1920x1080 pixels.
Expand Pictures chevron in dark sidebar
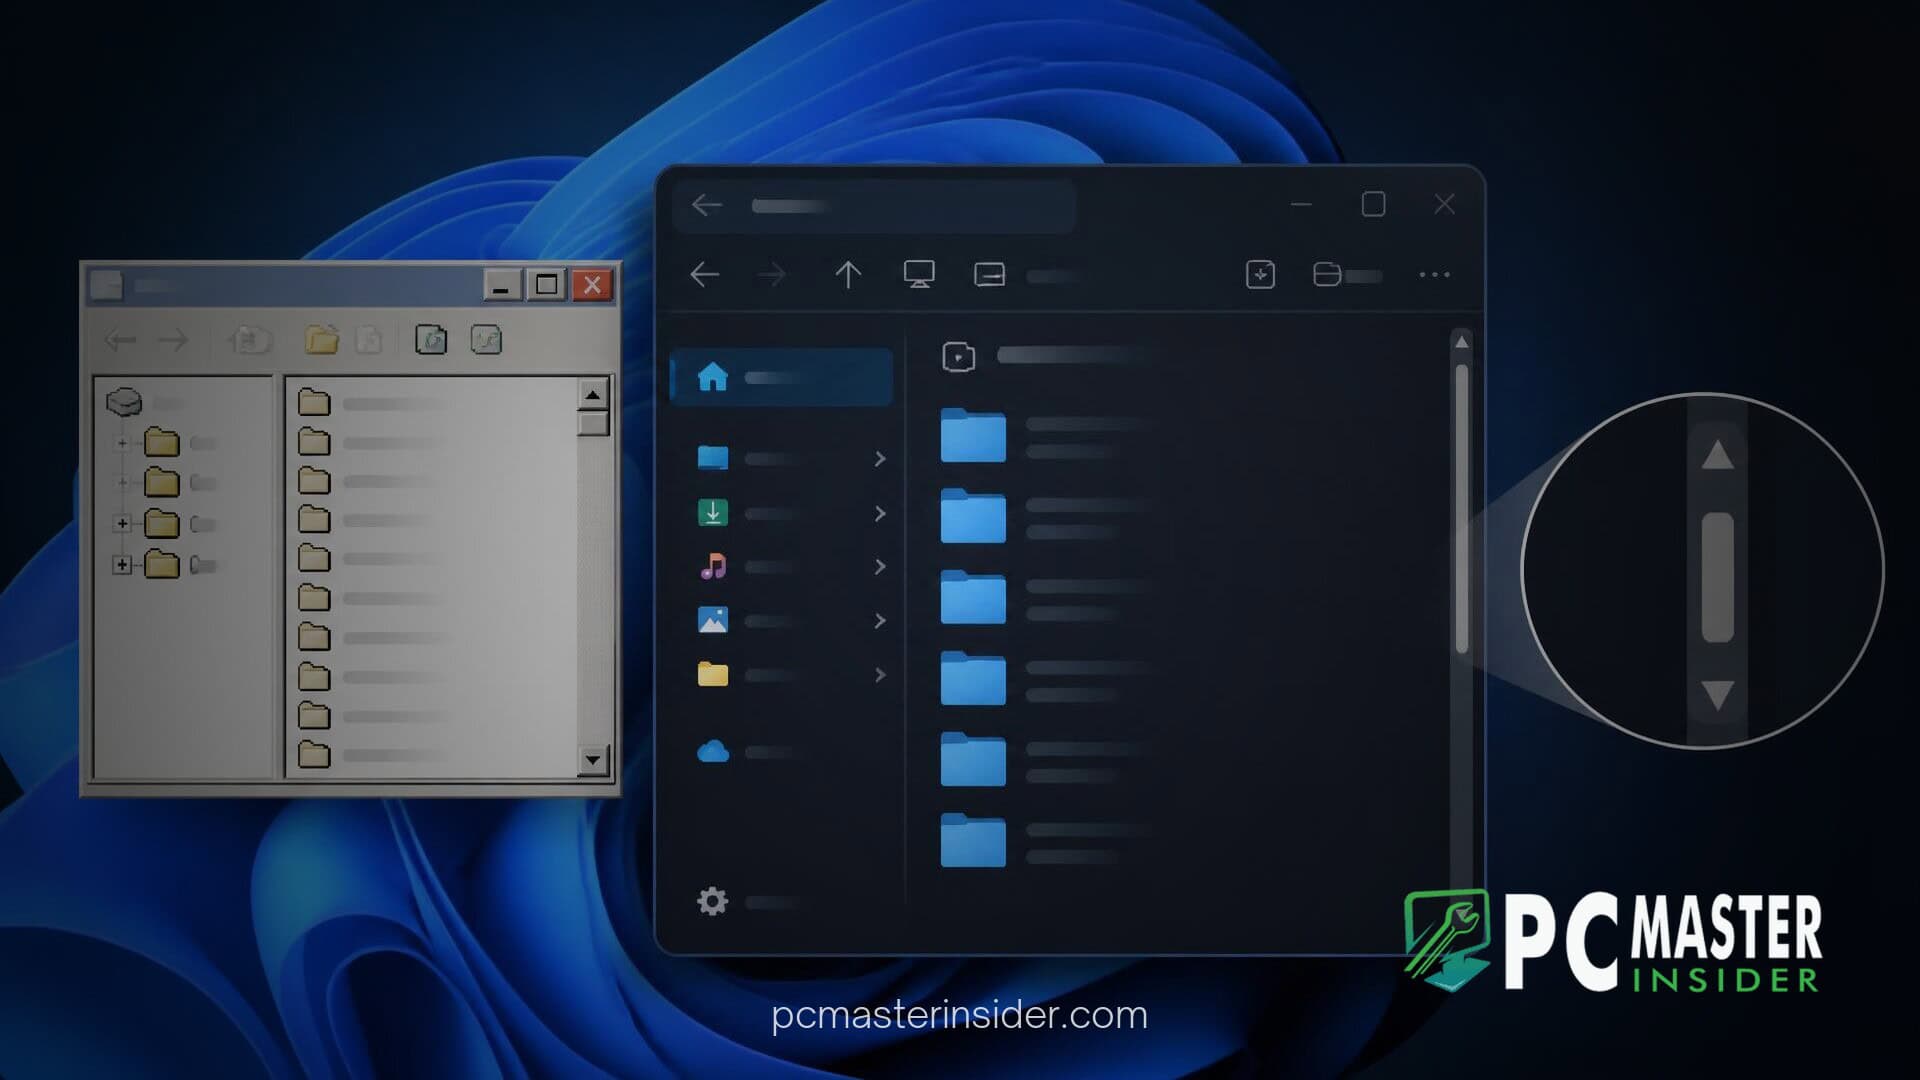(x=880, y=621)
